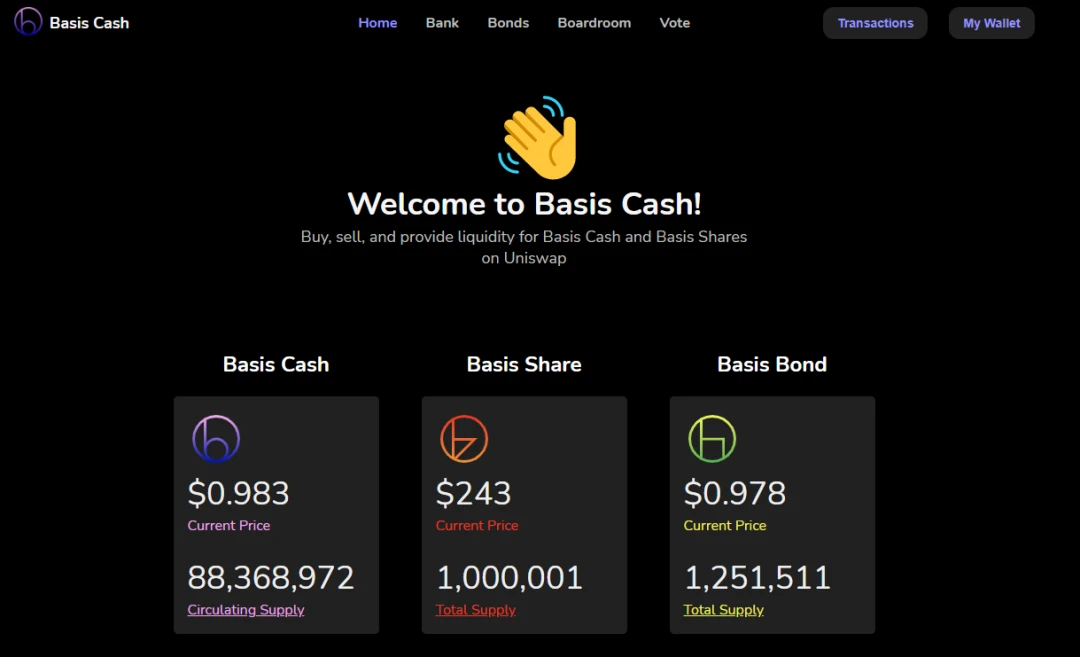Open the Home navigation tab

pyautogui.click(x=377, y=23)
